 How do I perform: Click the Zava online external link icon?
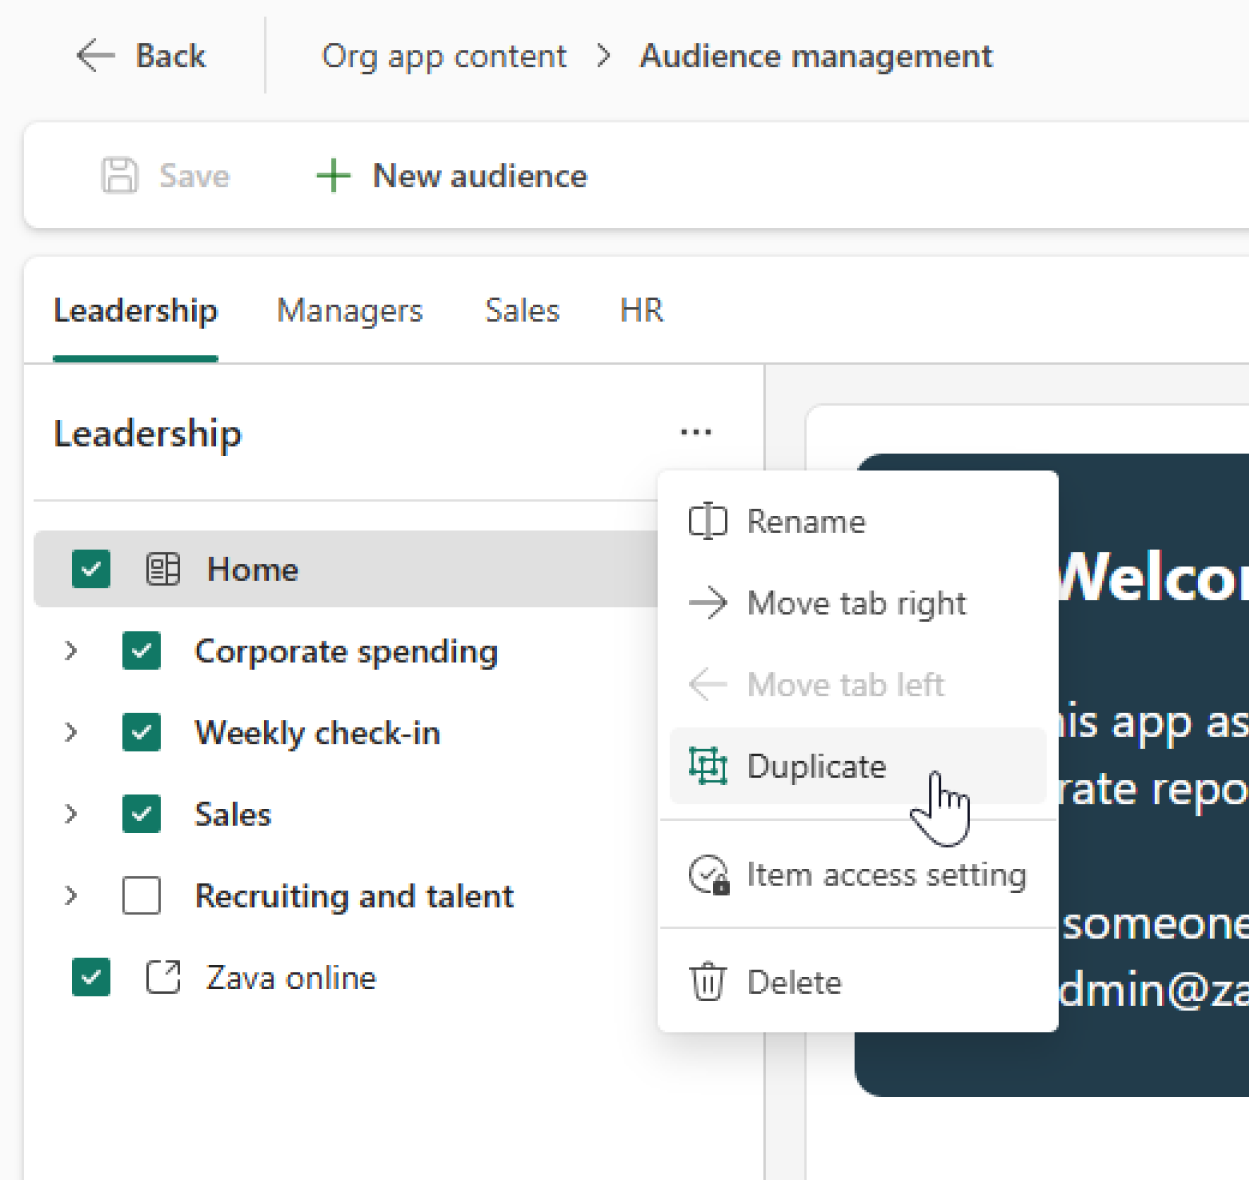(x=163, y=977)
